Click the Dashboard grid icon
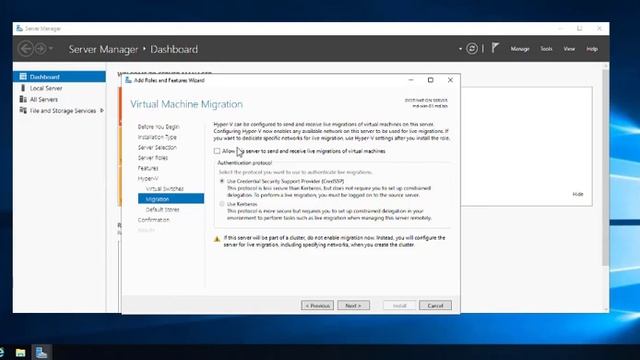 (x=23, y=76)
